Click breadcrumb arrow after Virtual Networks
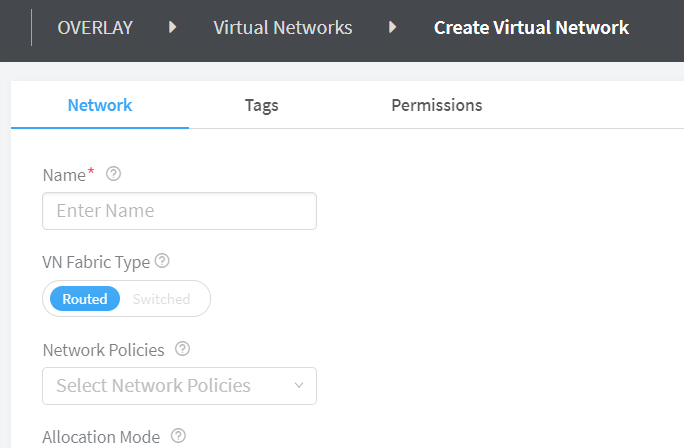Image resolution: width=684 pixels, height=448 pixels. tap(393, 27)
